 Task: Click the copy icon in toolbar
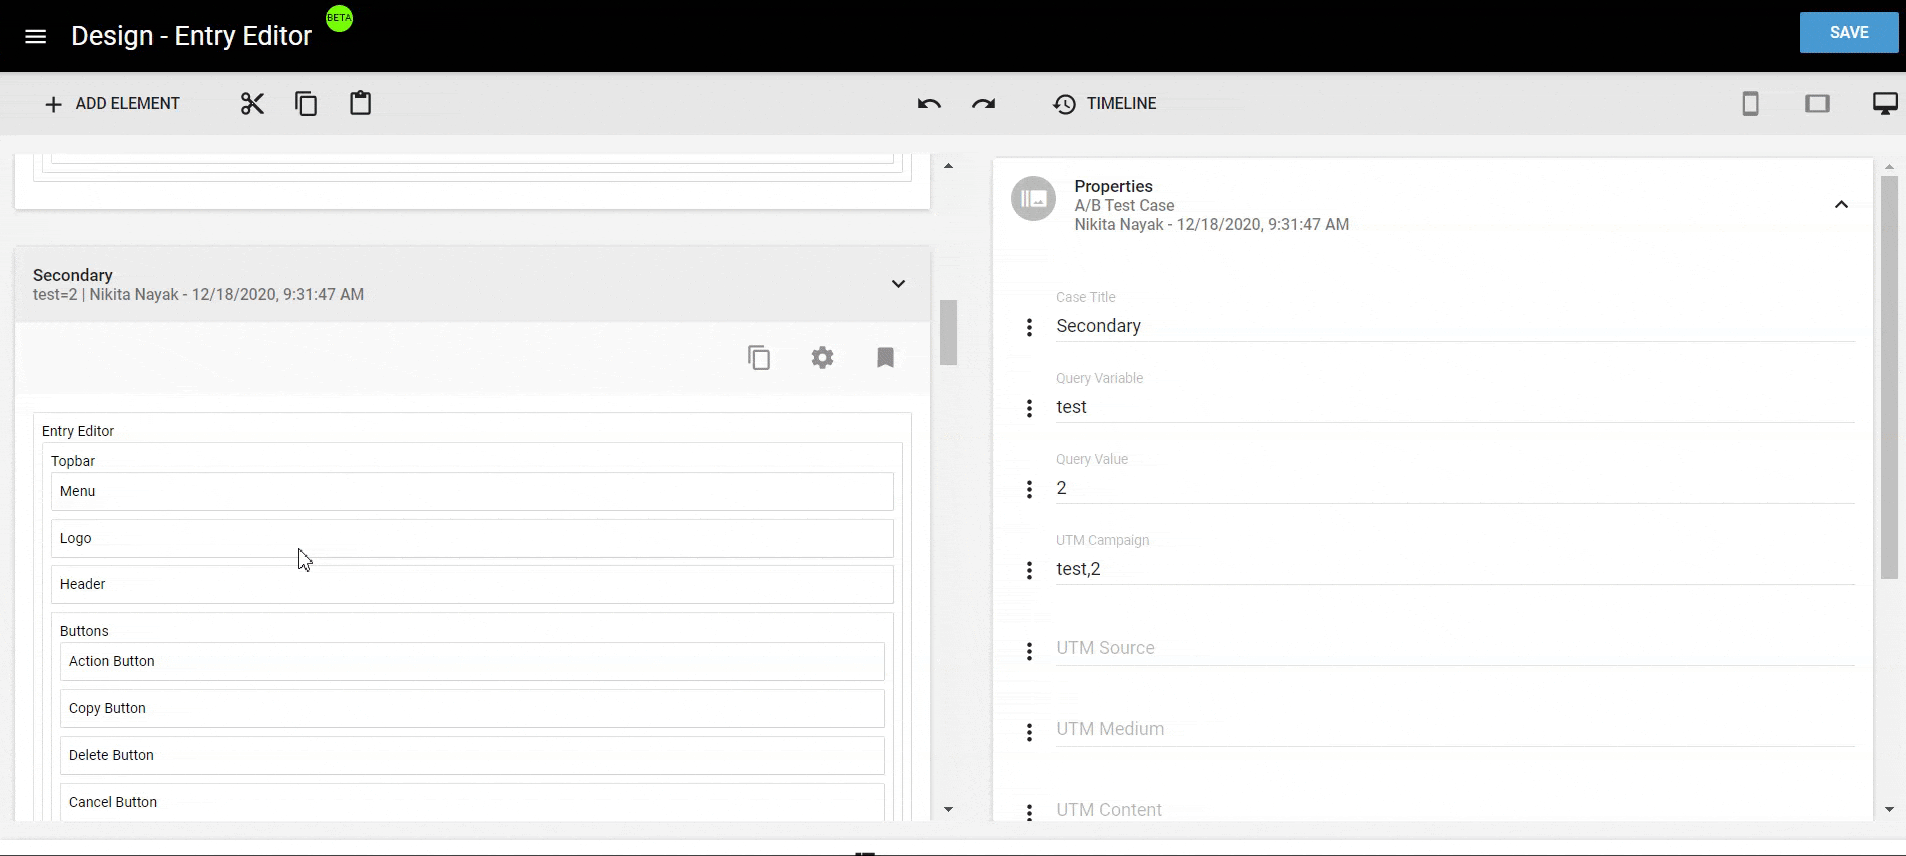click(306, 104)
